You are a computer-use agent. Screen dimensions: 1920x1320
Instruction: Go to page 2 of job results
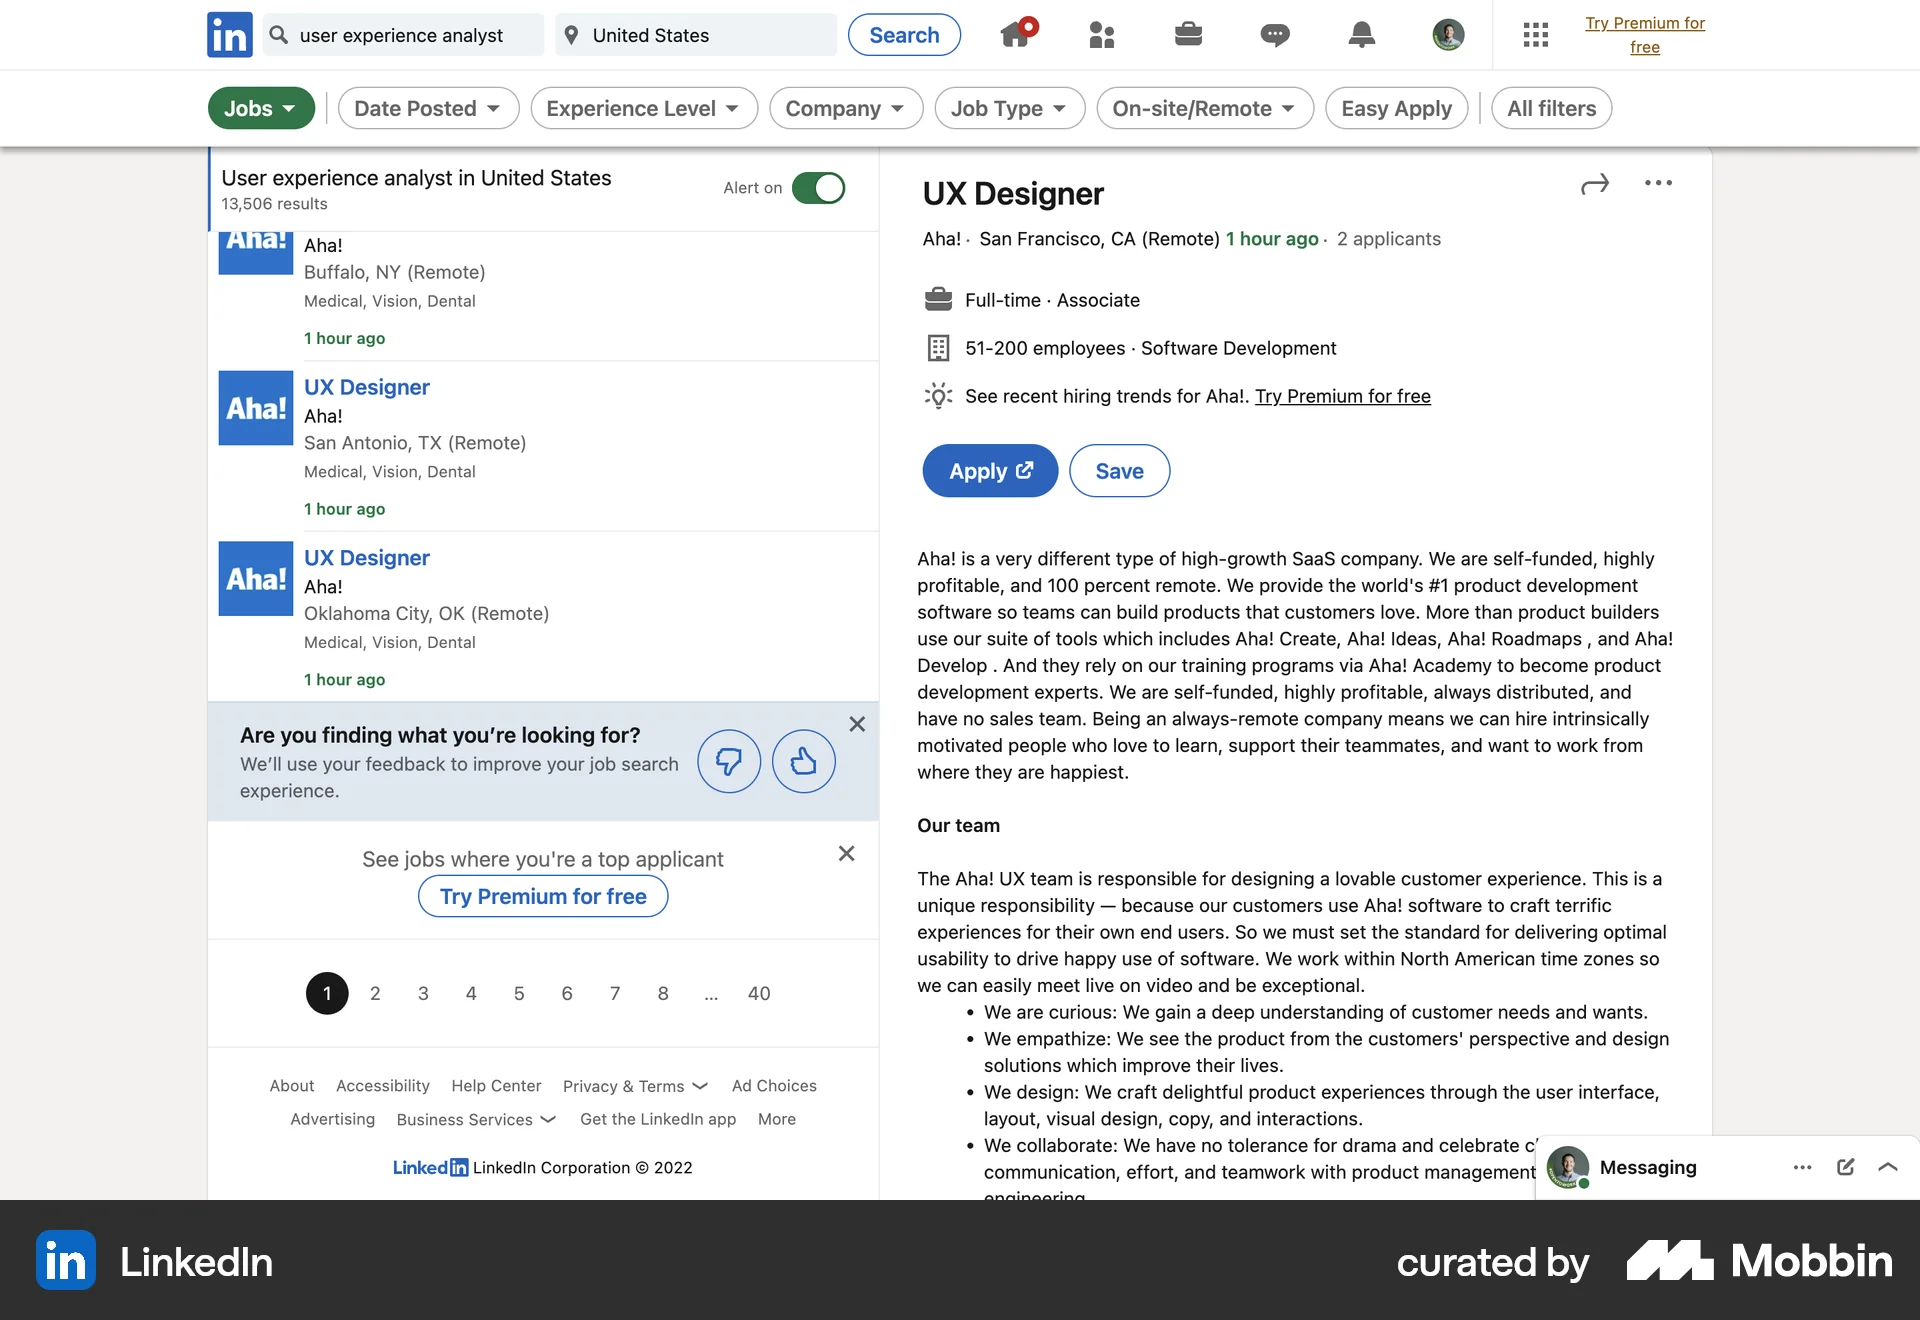[375, 993]
